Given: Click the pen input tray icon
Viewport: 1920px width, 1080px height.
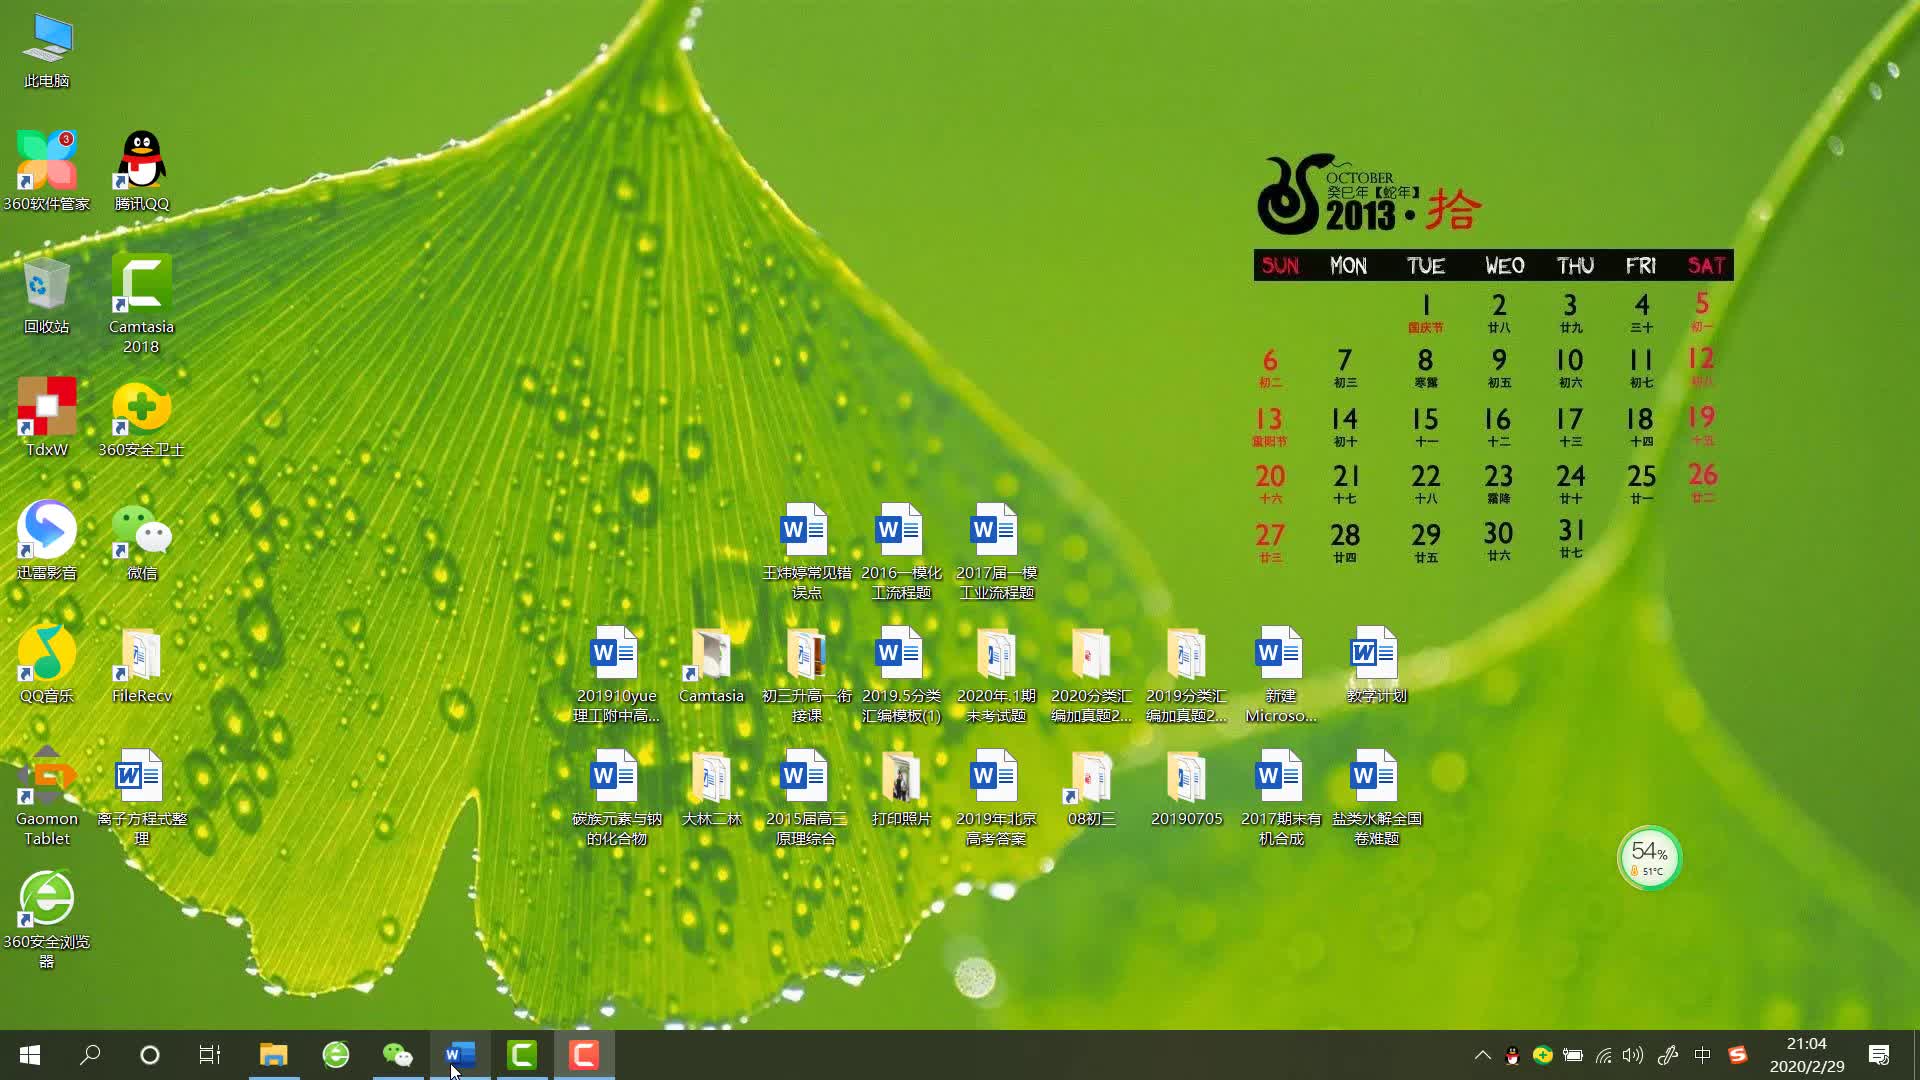Looking at the screenshot, I should pos(1668,1055).
